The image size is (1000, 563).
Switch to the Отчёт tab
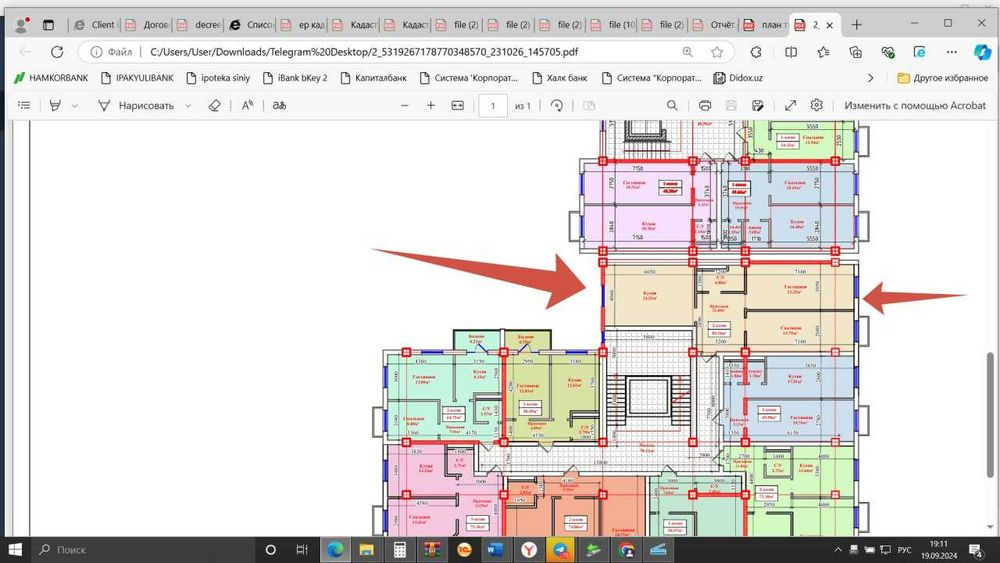point(712,25)
